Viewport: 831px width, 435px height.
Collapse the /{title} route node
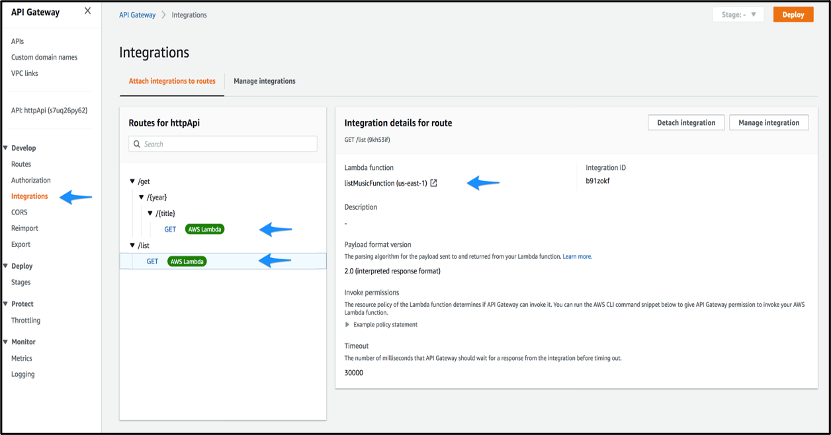coord(150,213)
